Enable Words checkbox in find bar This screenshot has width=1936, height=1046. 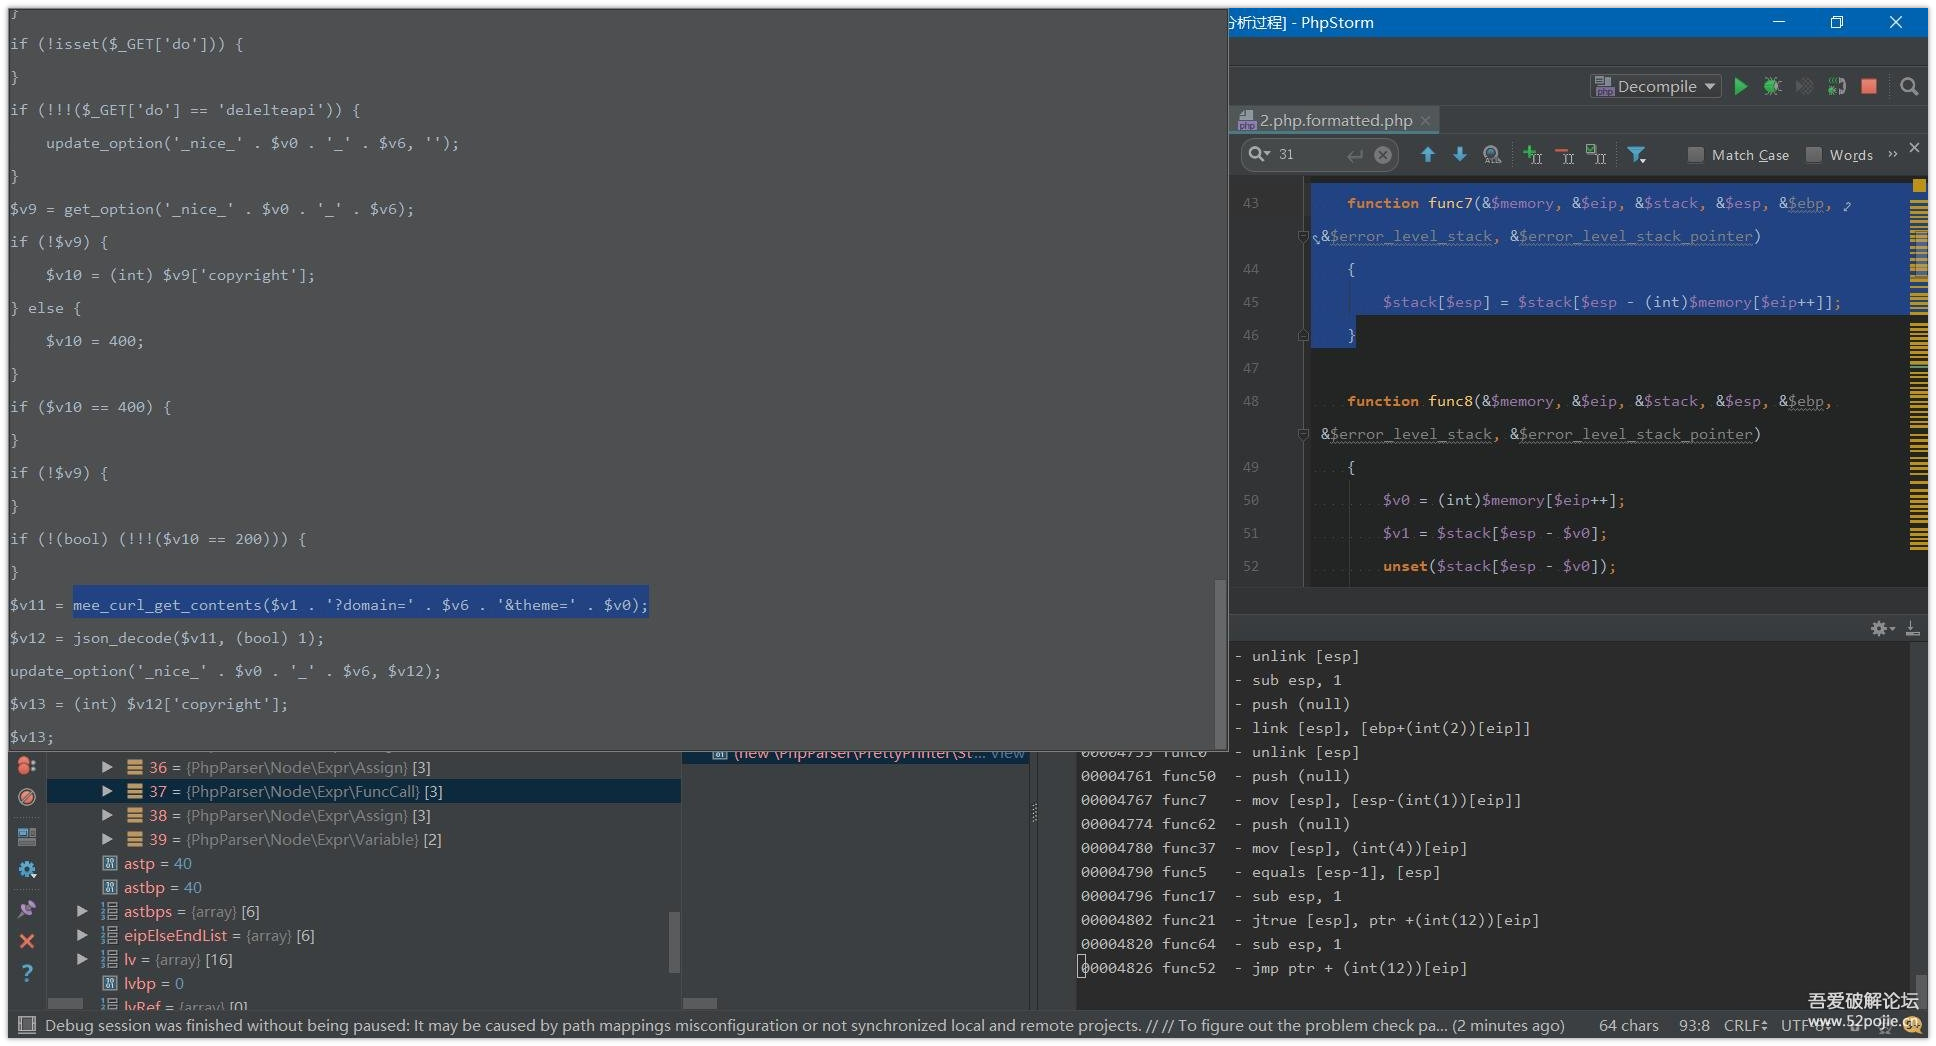coord(1814,155)
